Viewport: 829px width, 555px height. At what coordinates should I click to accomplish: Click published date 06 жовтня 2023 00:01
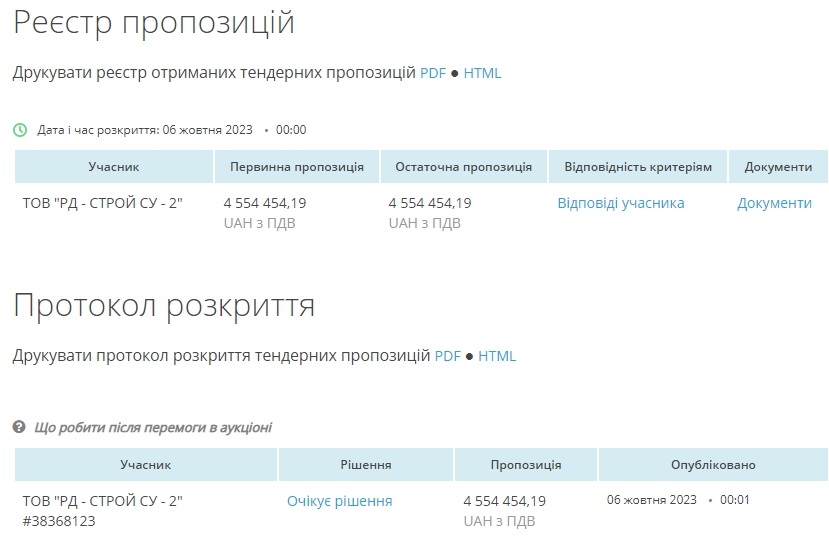[x=678, y=500]
